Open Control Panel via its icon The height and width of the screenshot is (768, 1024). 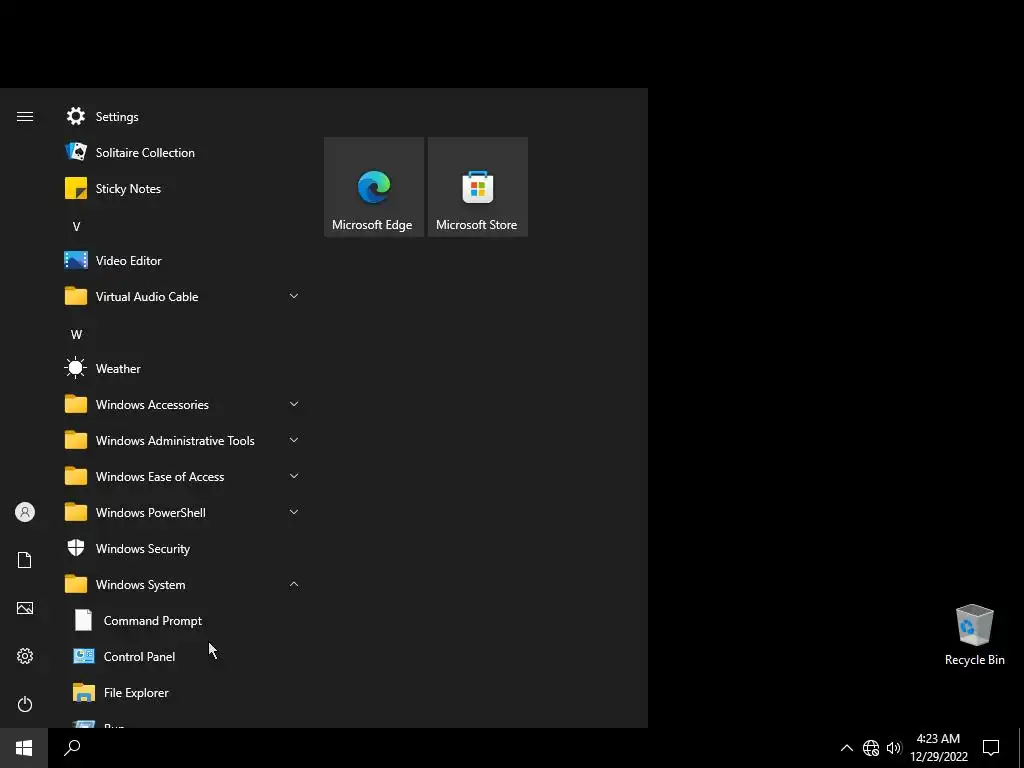pyautogui.click(x=84, y=656)
